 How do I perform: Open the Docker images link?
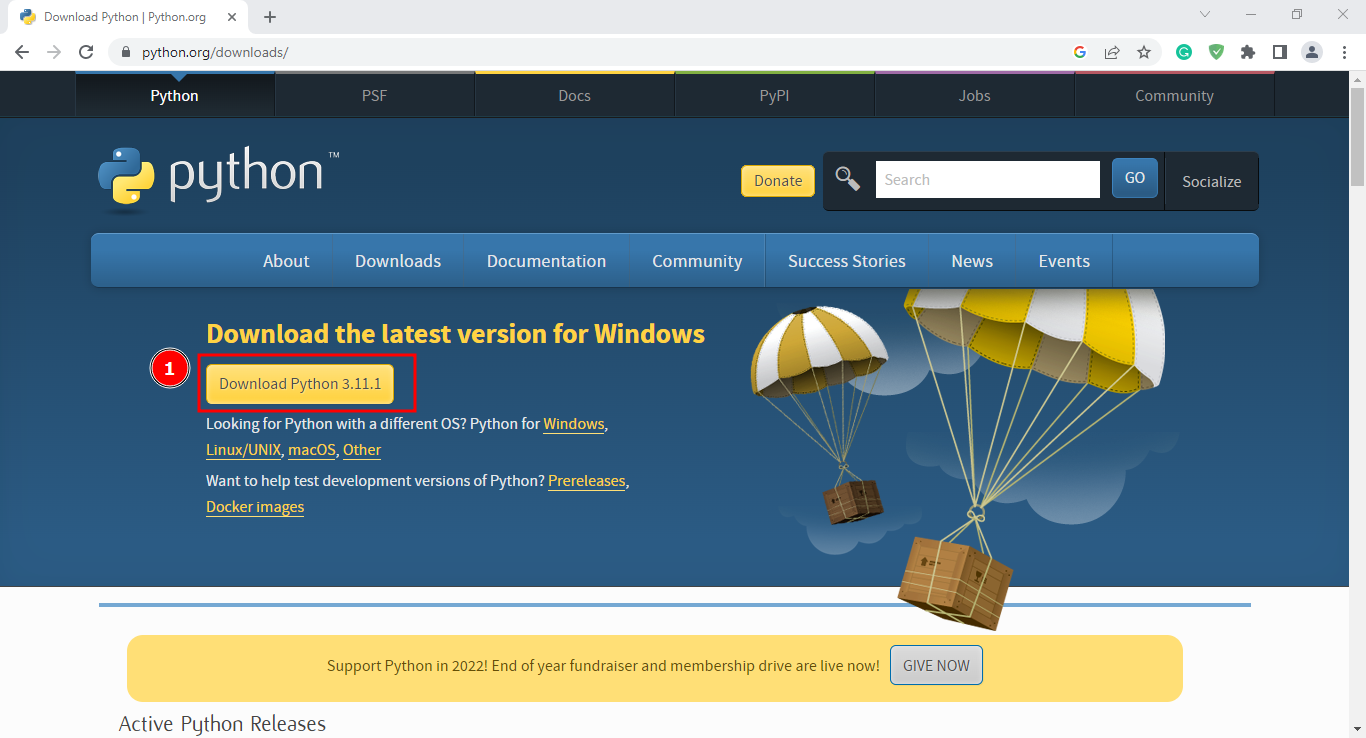point(255,507)
